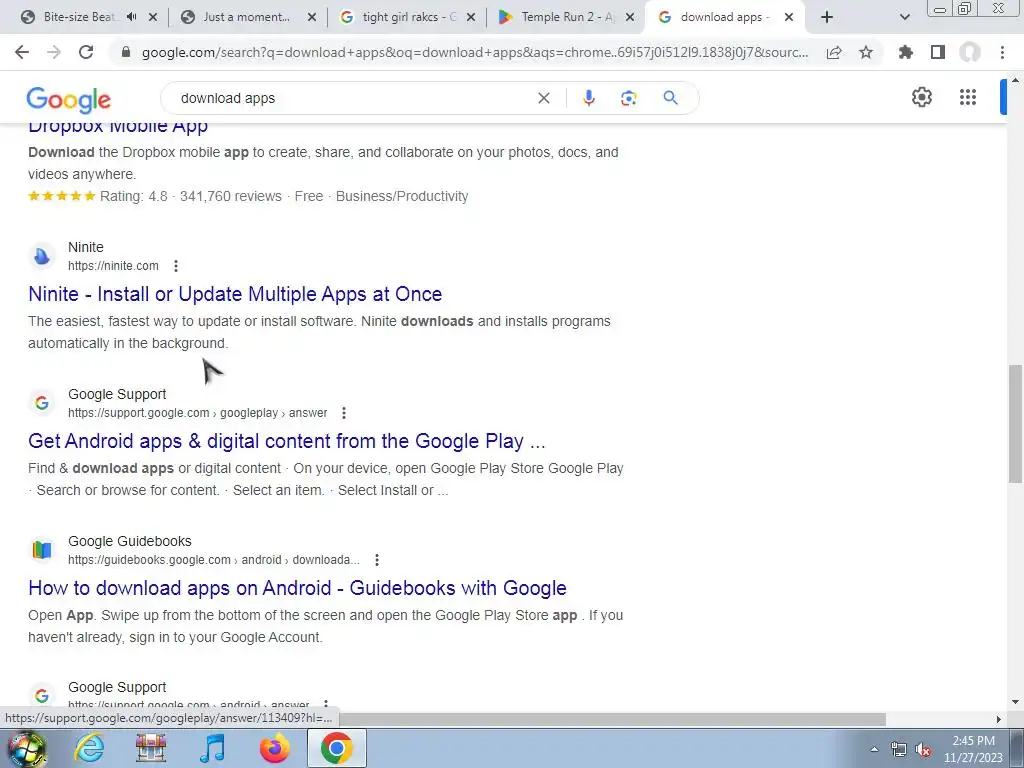
Task: Switch to the Just a moment tab
Action: (x=246, y=17)
